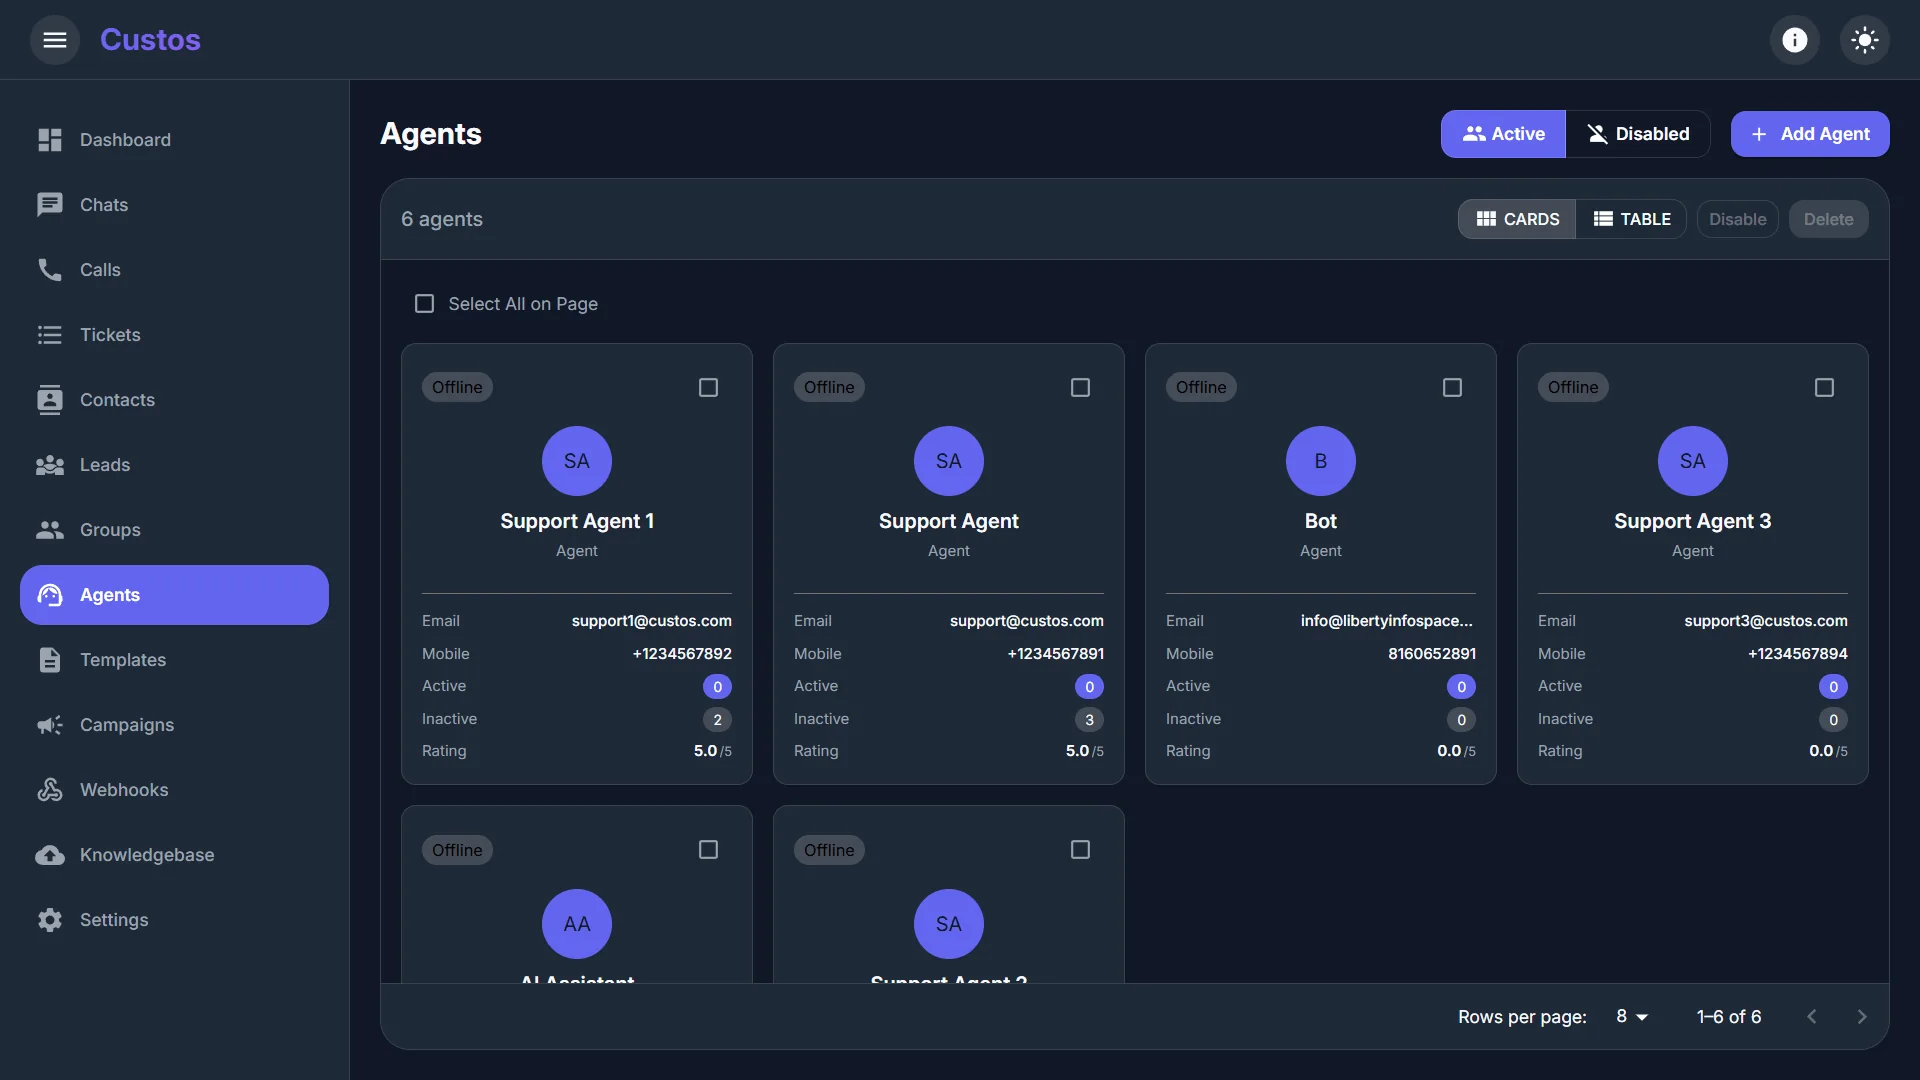The image size is (1920, 1080).
Task: Switch to the Disabled agents tab
Action: (x=1638, y=134)
